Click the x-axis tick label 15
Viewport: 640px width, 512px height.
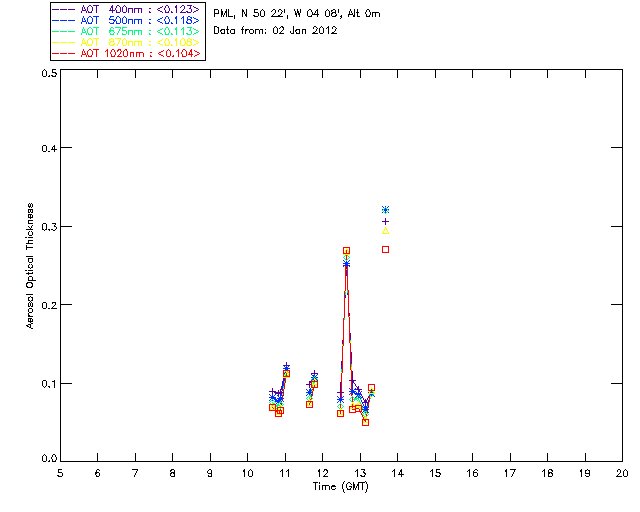click(x=435, y=473)
